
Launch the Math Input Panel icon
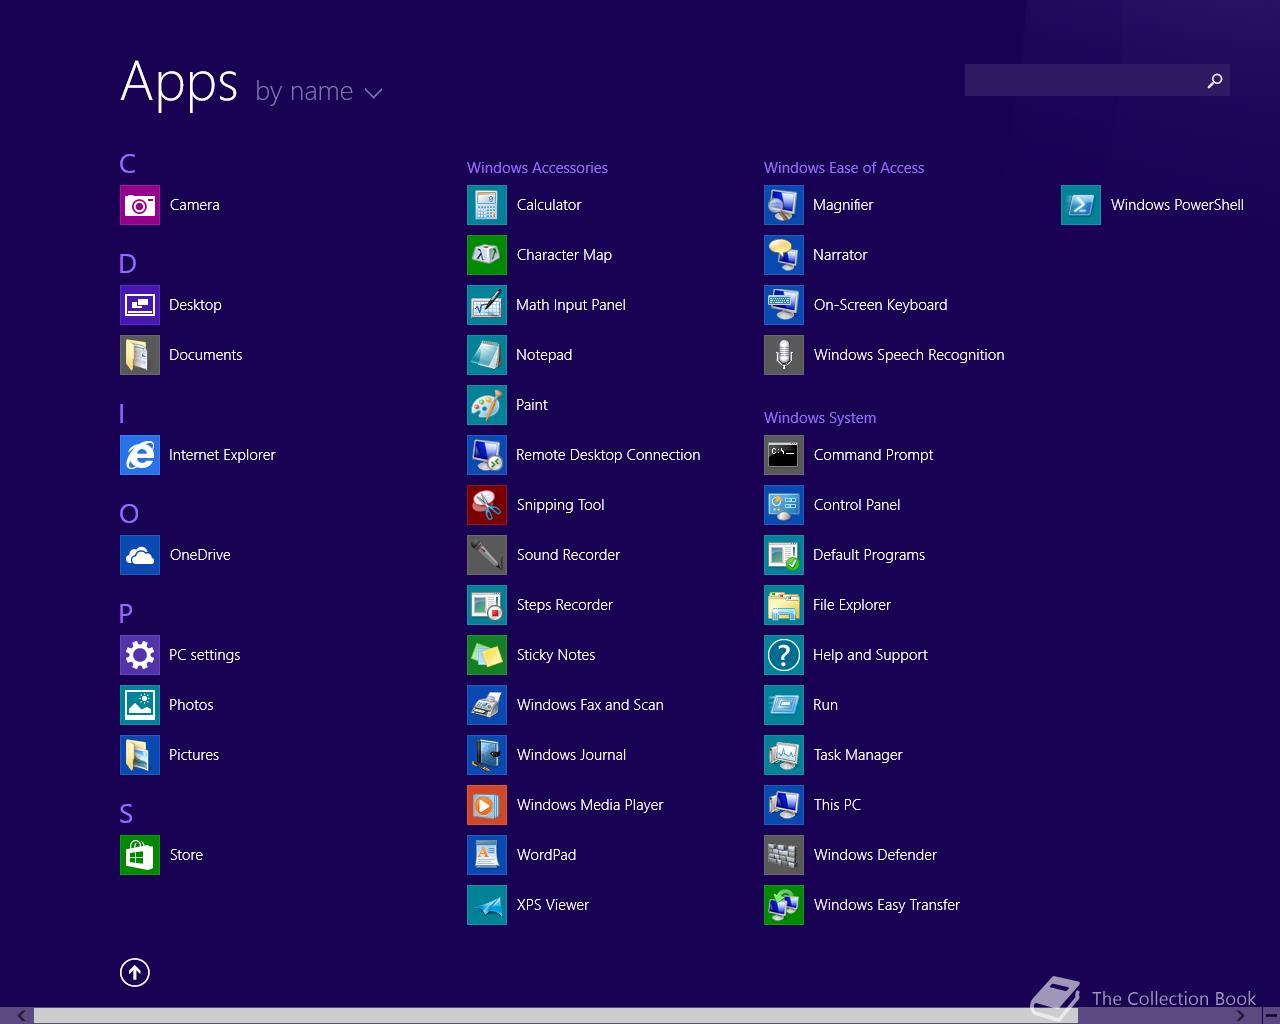pyautogui.click(x=487, y=305)
